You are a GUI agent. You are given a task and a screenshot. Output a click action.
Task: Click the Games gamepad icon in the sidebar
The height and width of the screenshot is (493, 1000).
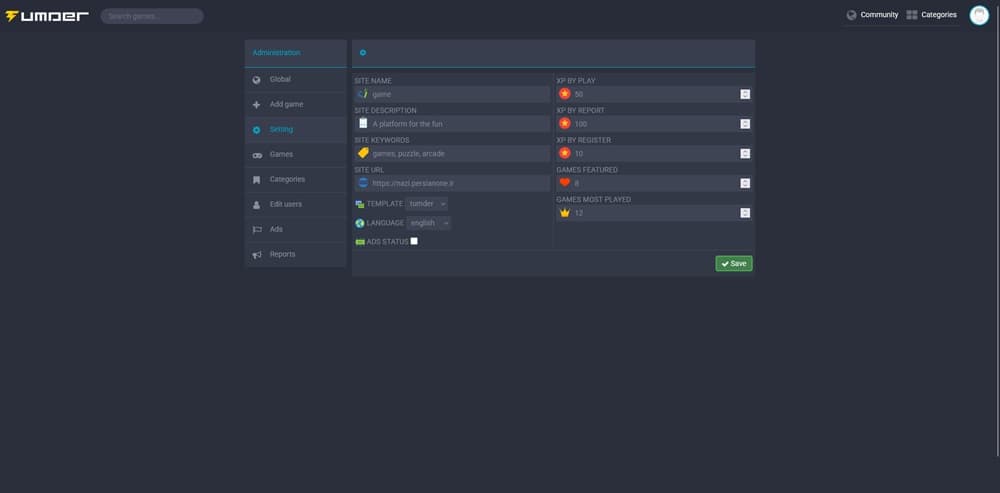257,155
